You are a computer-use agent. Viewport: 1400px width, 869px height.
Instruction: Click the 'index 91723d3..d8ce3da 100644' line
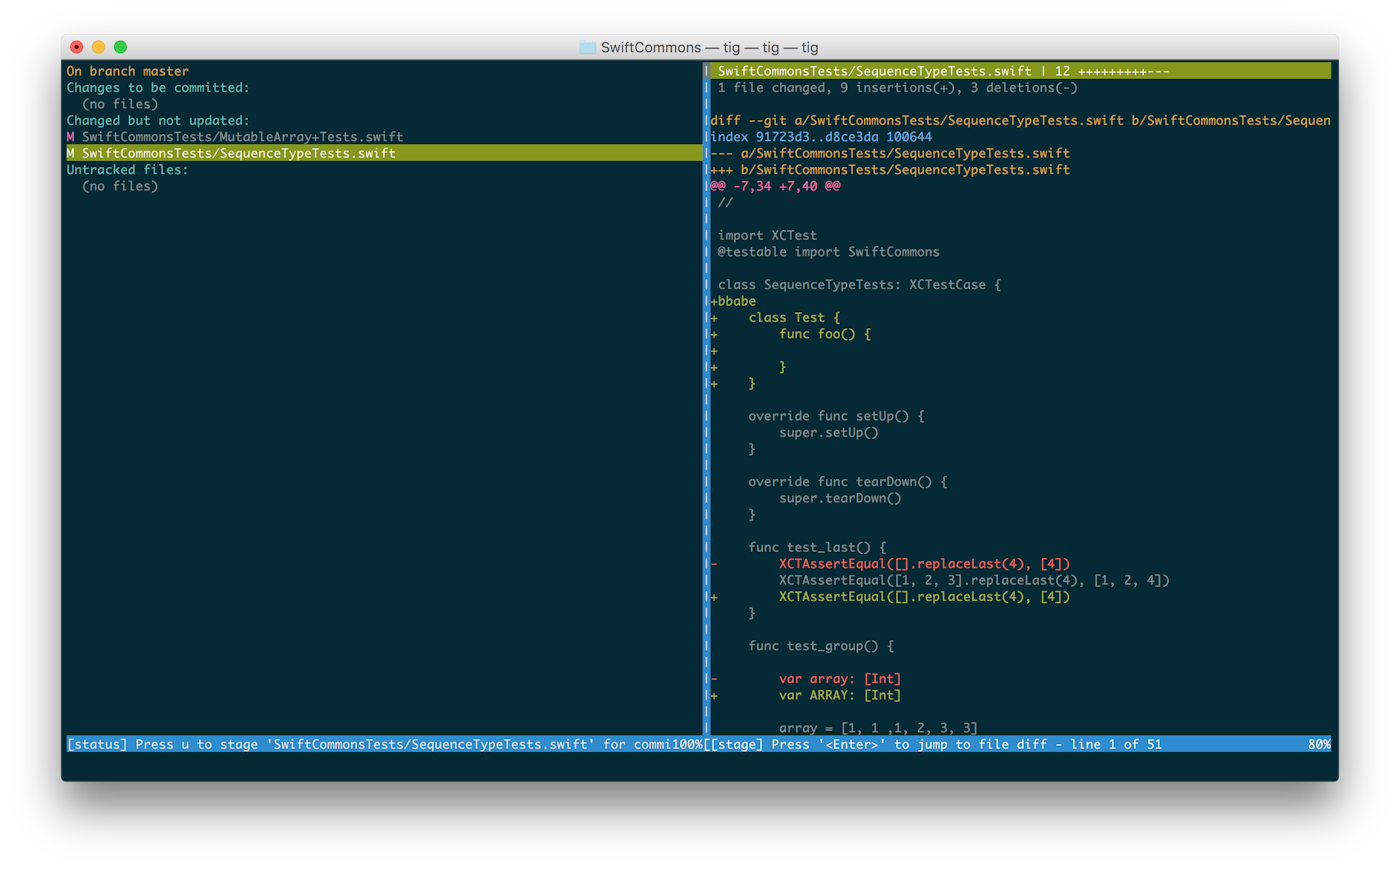(x=821, y=137)
